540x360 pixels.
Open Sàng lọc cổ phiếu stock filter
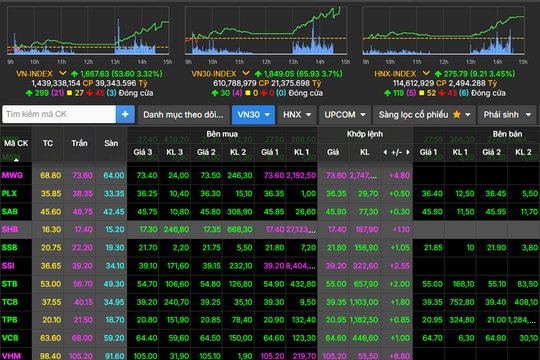point(424,115)
